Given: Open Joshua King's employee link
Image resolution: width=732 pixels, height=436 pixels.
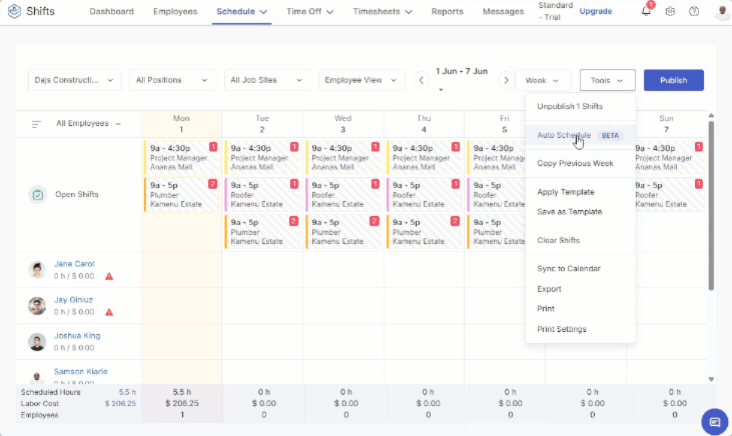Looking at the screenshot, I should pyautogui.click(x=77, y=336).
